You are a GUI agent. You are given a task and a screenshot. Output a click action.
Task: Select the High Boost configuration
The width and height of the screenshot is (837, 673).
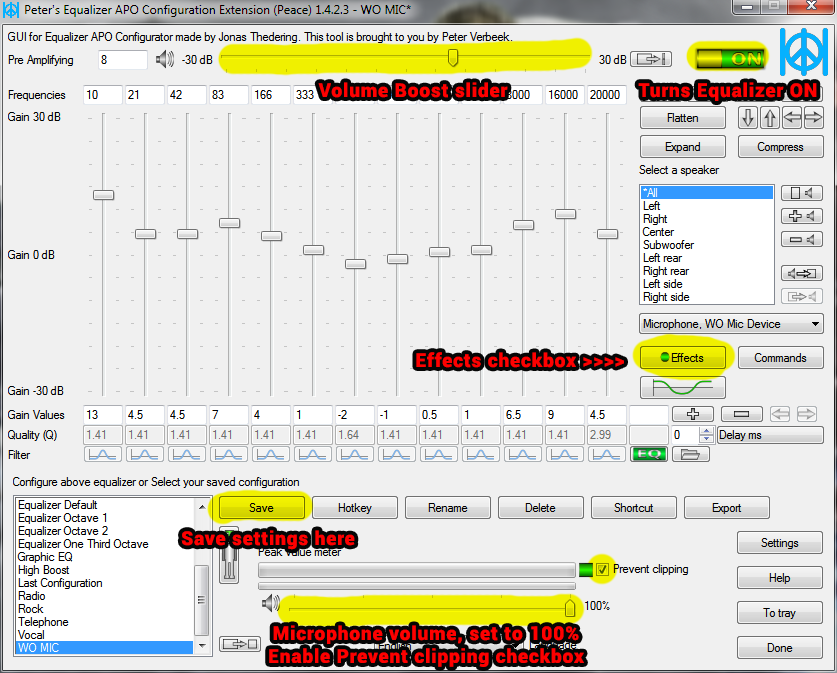(x=43, y=569)
